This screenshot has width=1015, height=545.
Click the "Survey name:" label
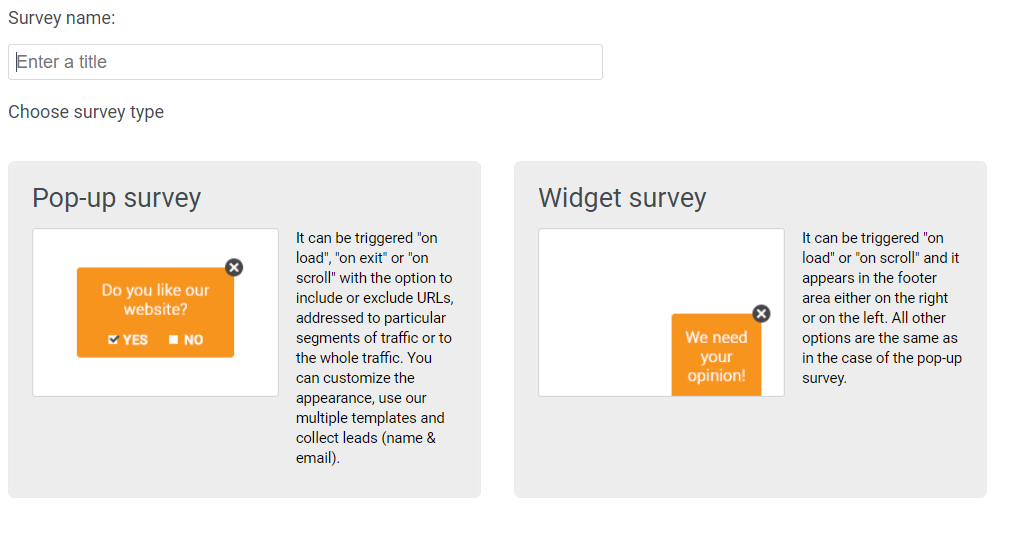(61, 18)
